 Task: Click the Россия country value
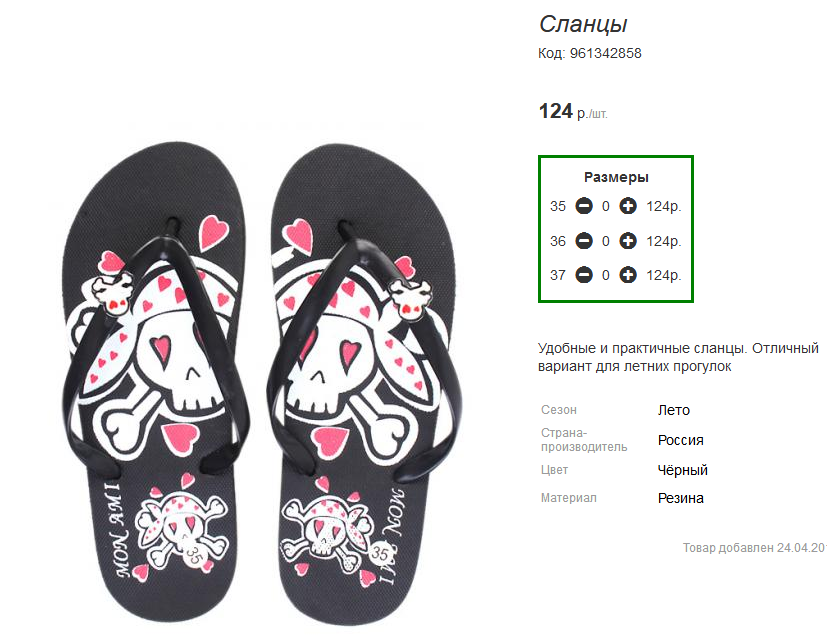click(680, 440)
